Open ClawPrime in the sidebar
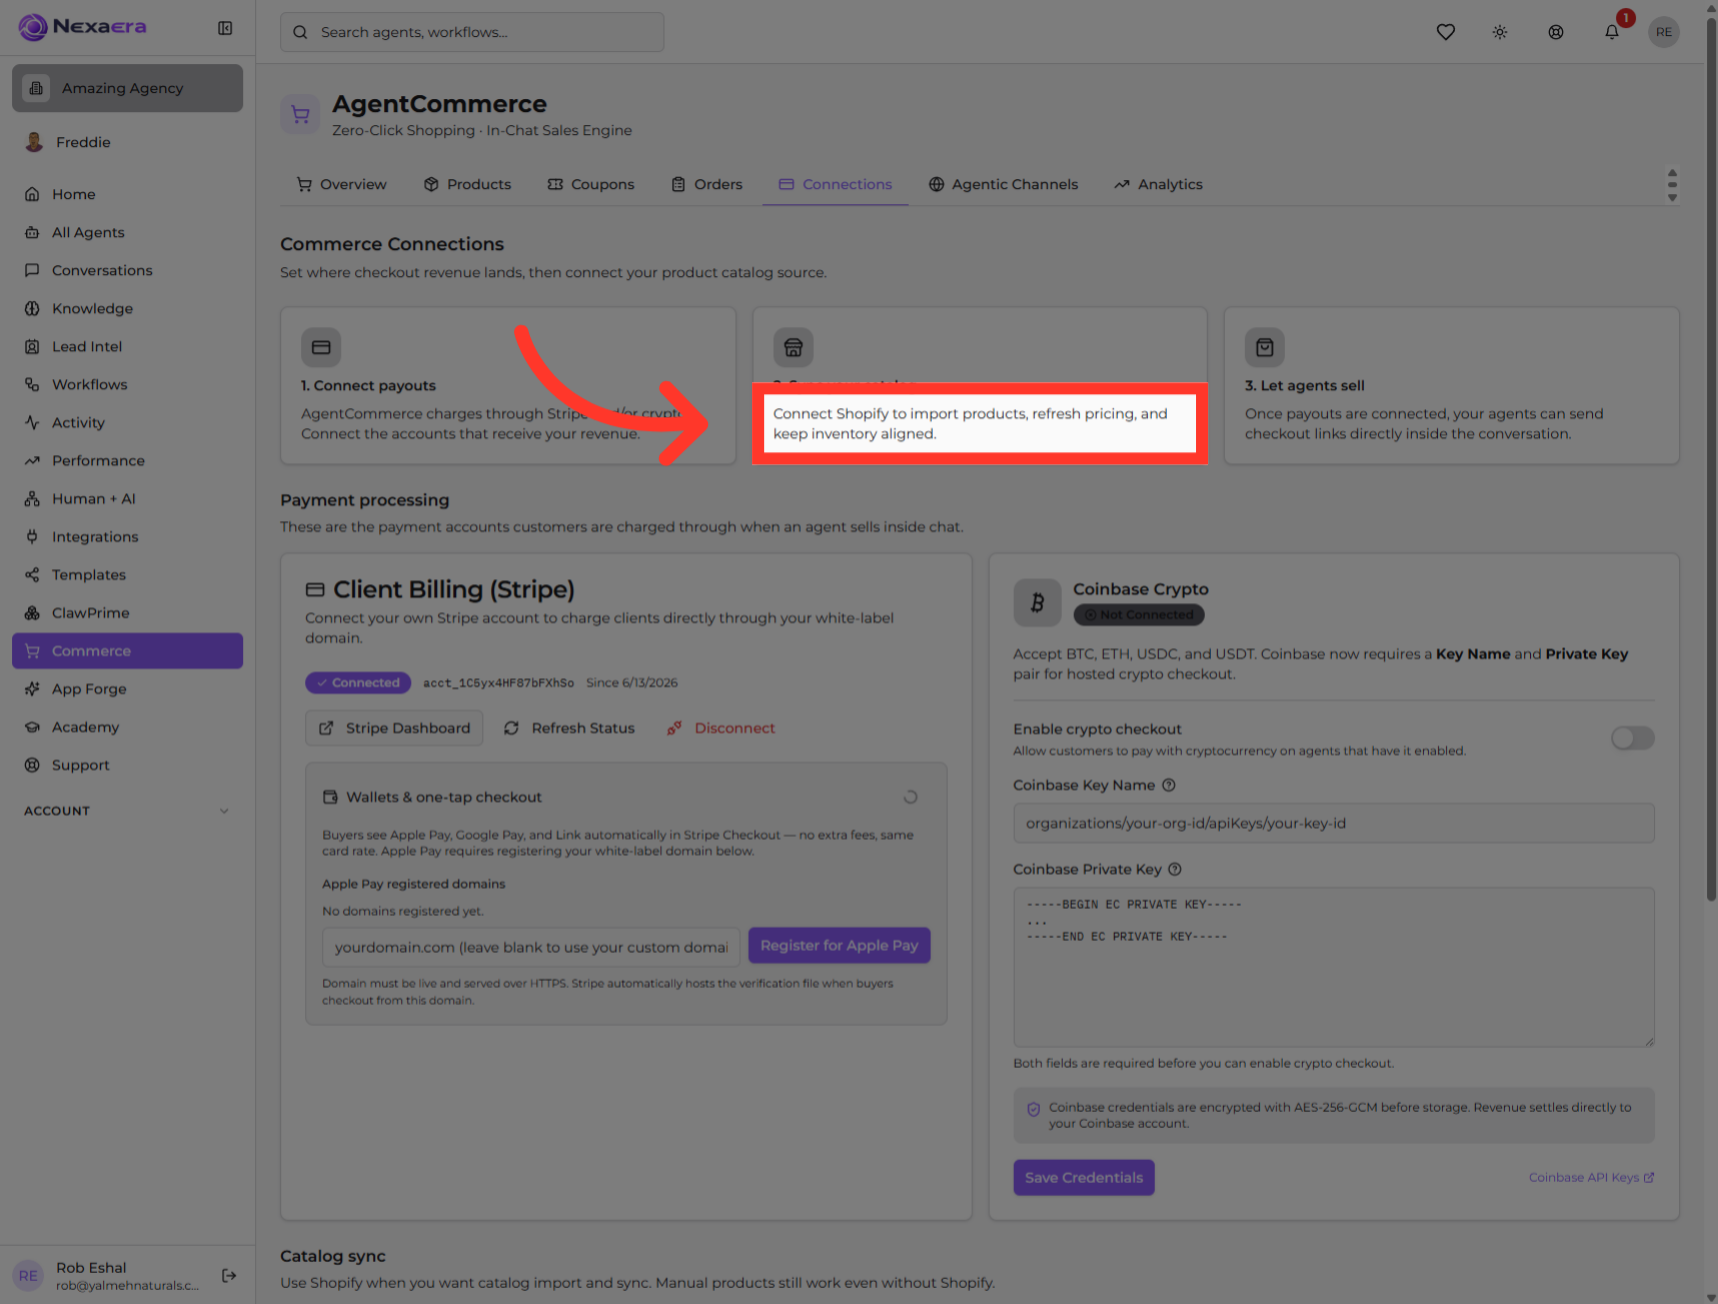This screenshot has height=1304, width=1718. pyautogui.click(x=127, y=612)
